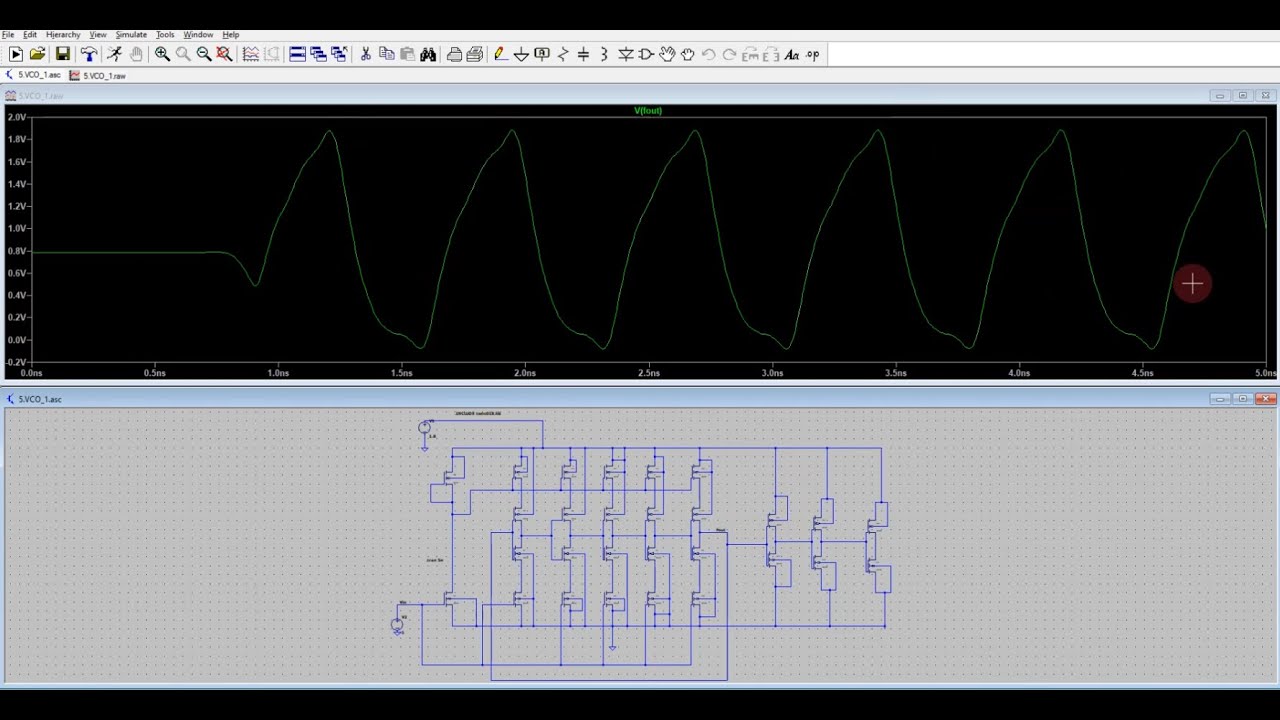The image size is (1280, 720).
Task: Click the V(lout) trace label
Action: coord(648,111)
